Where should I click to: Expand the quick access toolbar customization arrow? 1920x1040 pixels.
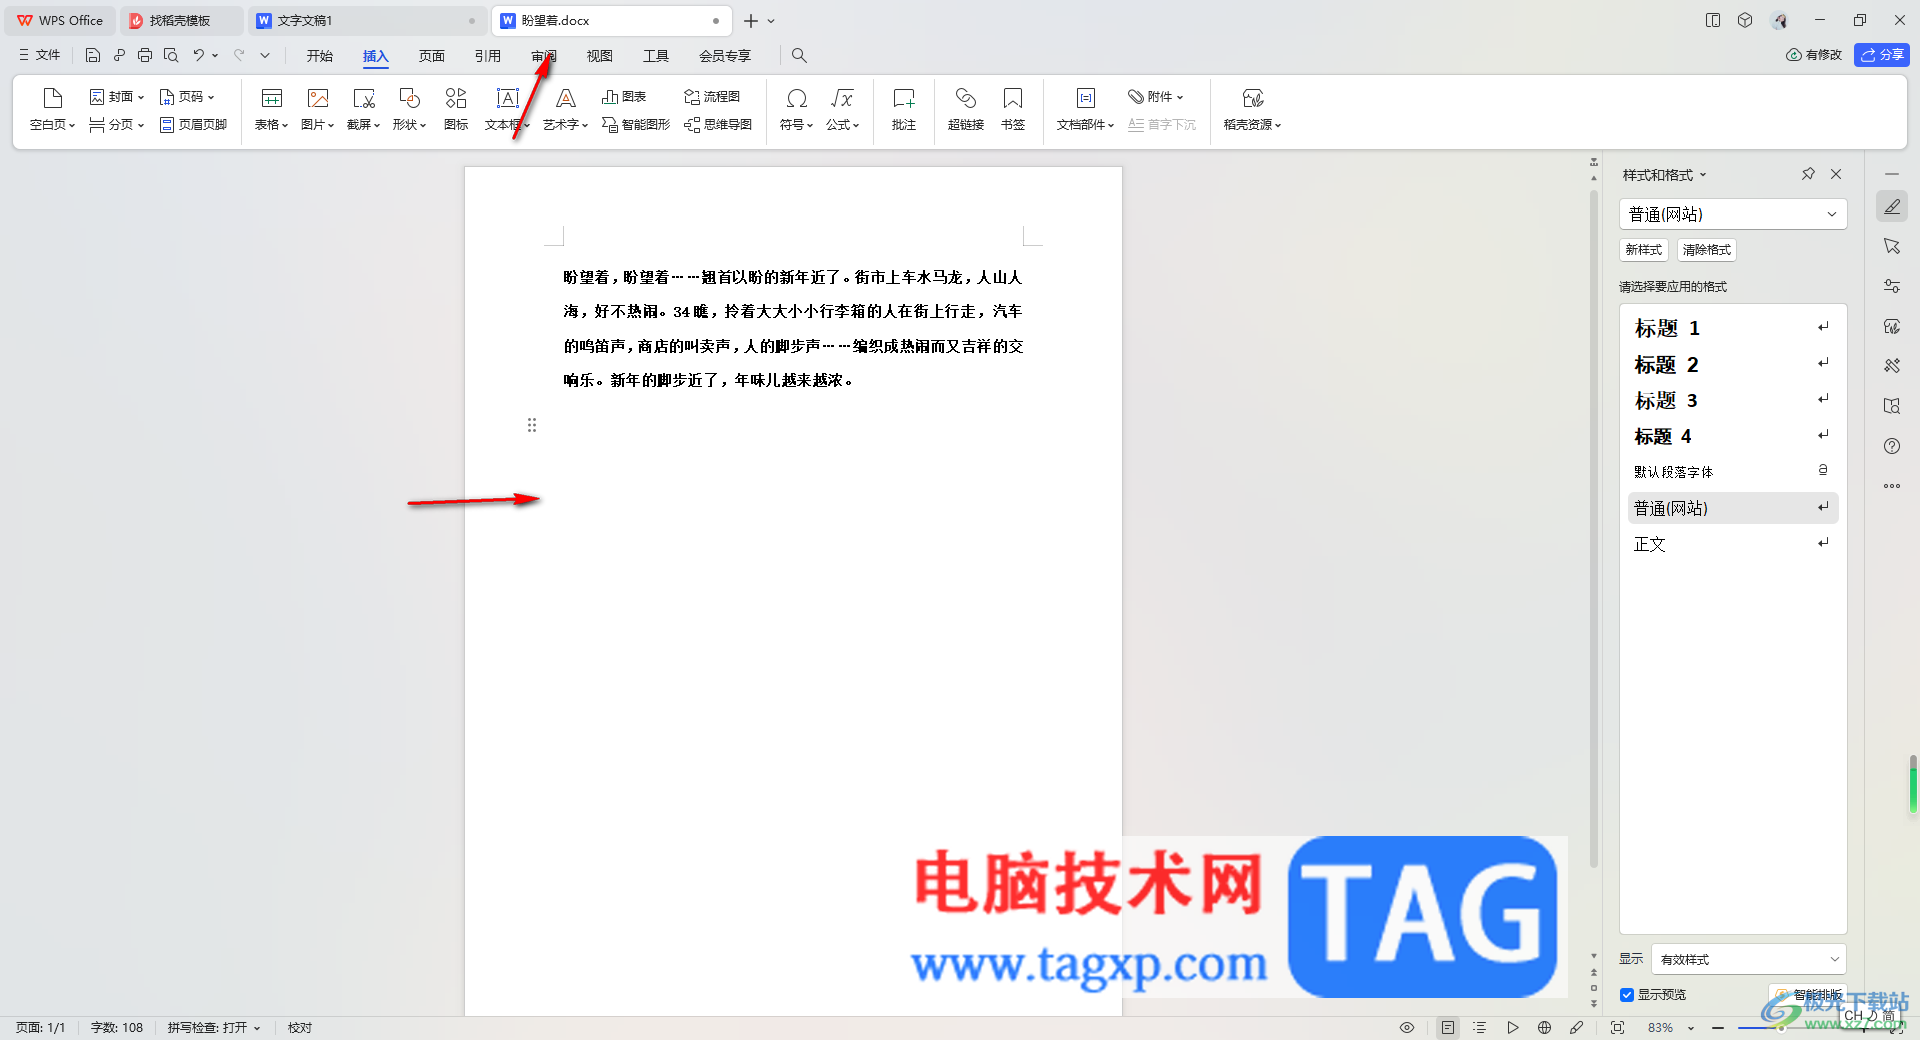pos(265,56)
